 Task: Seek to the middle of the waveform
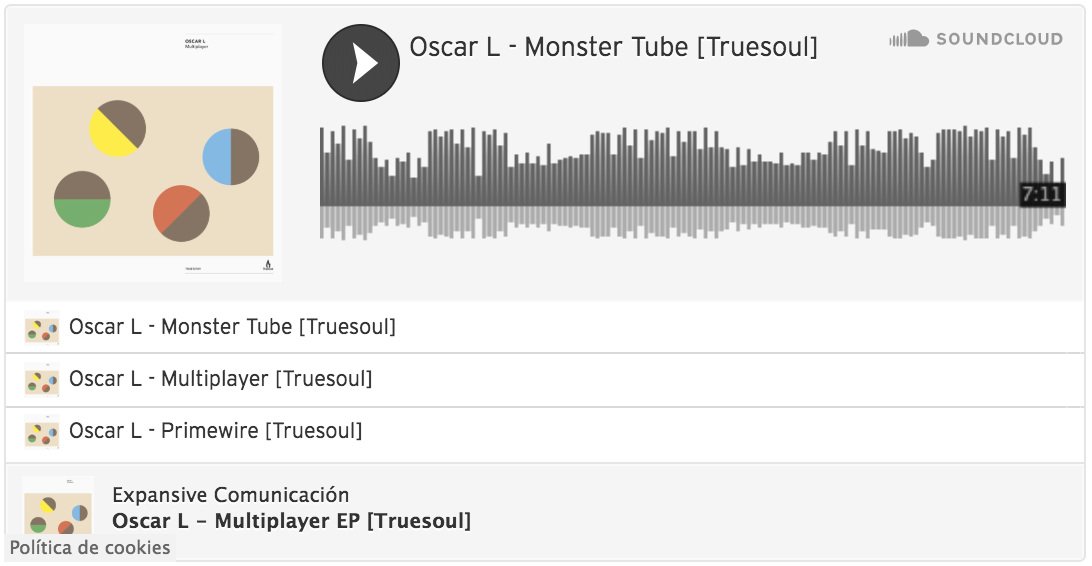click(x=692, y=184)
